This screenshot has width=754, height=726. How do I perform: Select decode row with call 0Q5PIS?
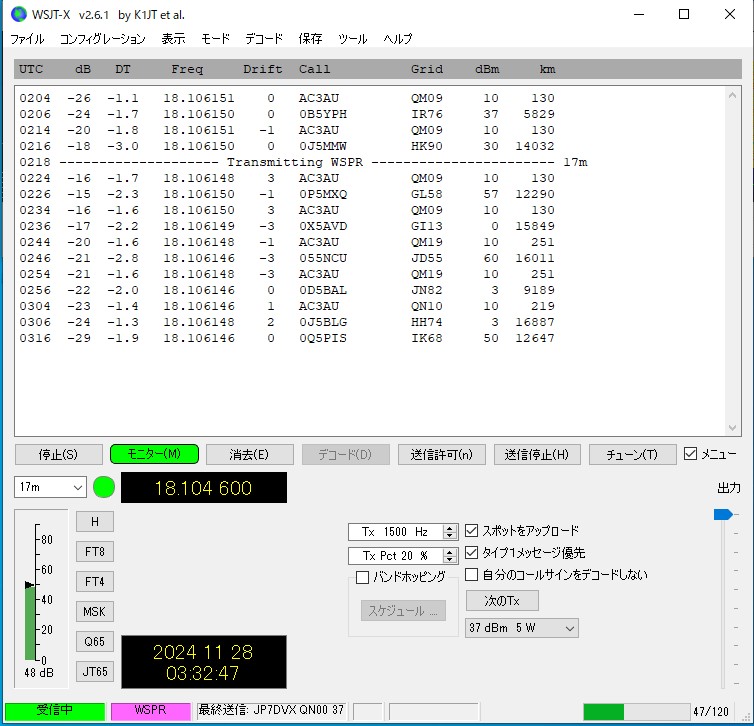pos(287,338)
